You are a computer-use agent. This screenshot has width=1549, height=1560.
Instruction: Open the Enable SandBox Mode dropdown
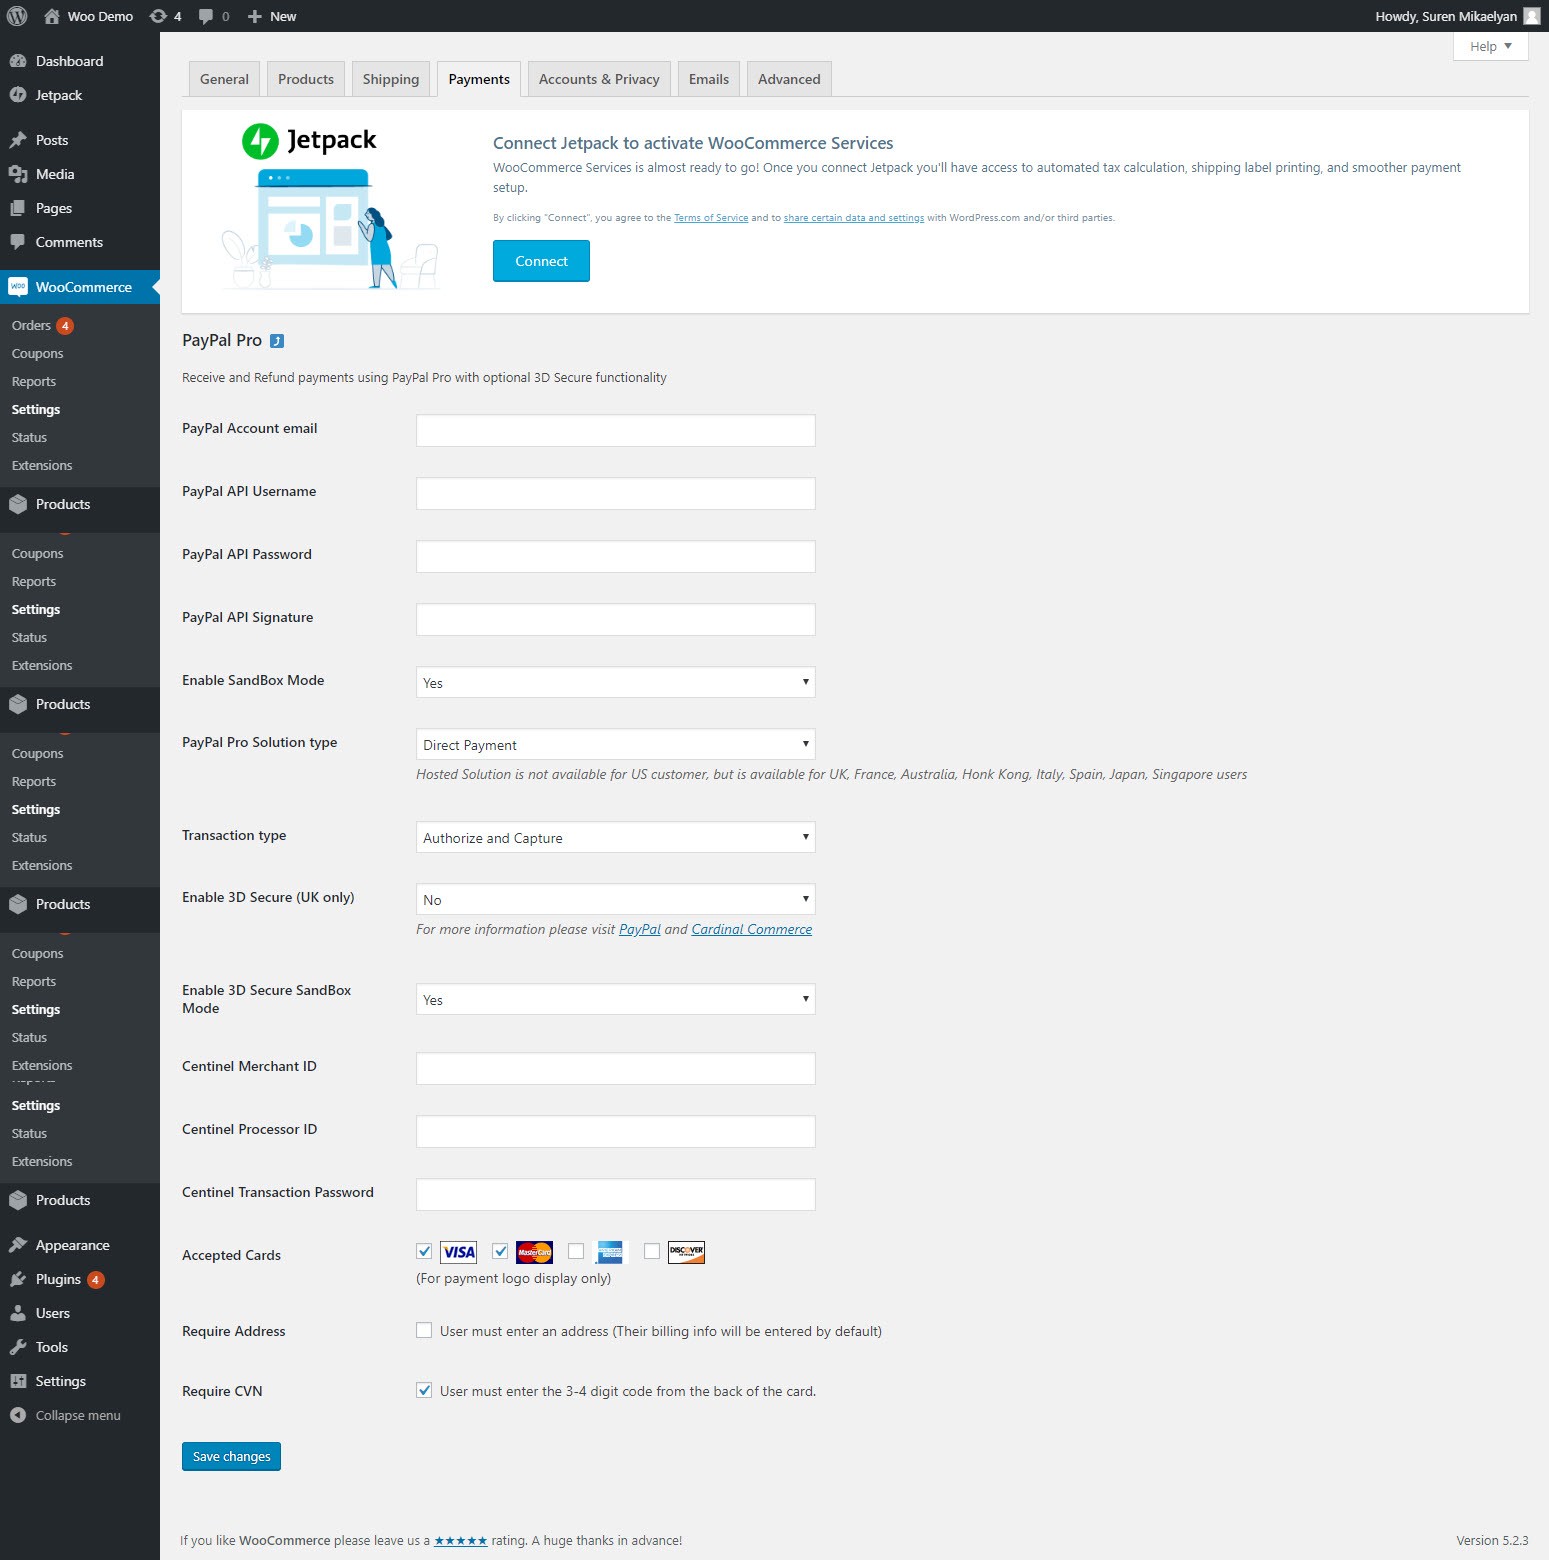pyautogui.click(x=615, y=682)
